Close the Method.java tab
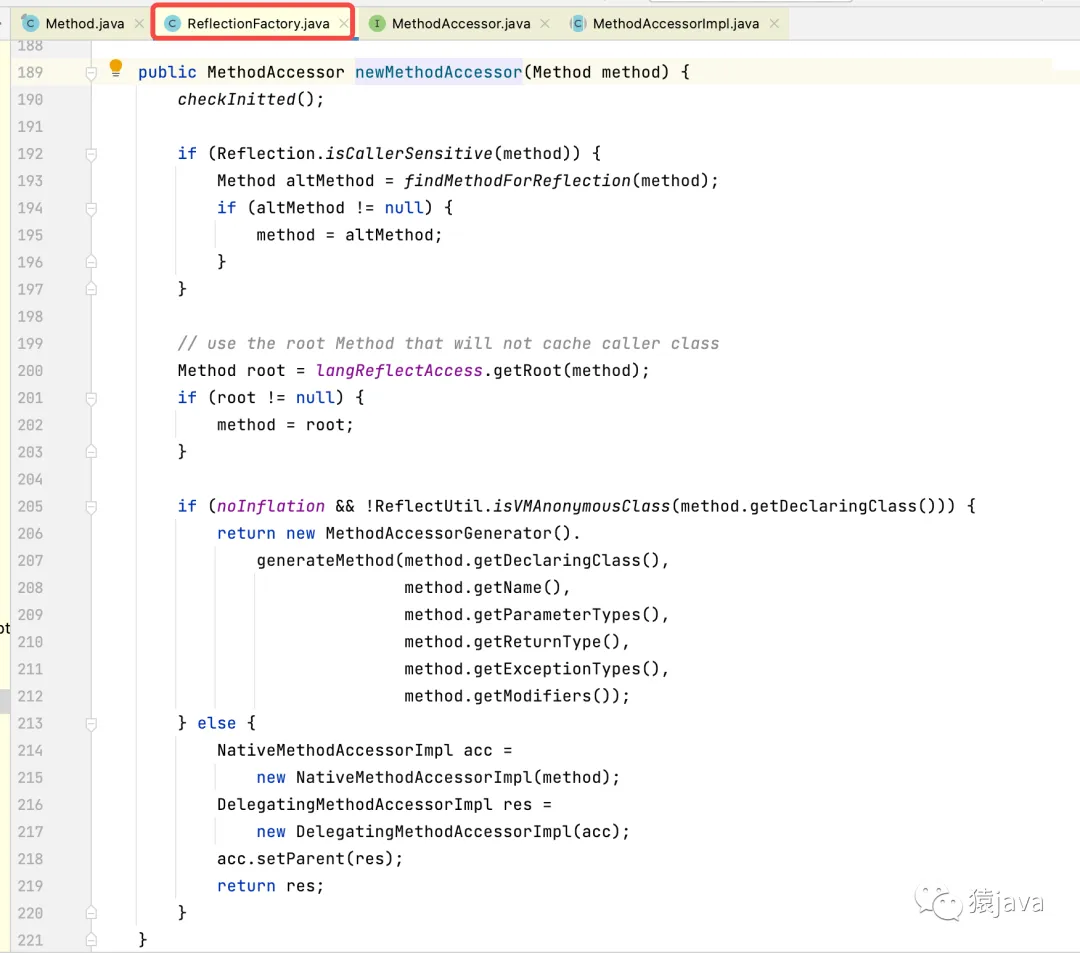Screen dimensions: 1080x953 [139, 23]
